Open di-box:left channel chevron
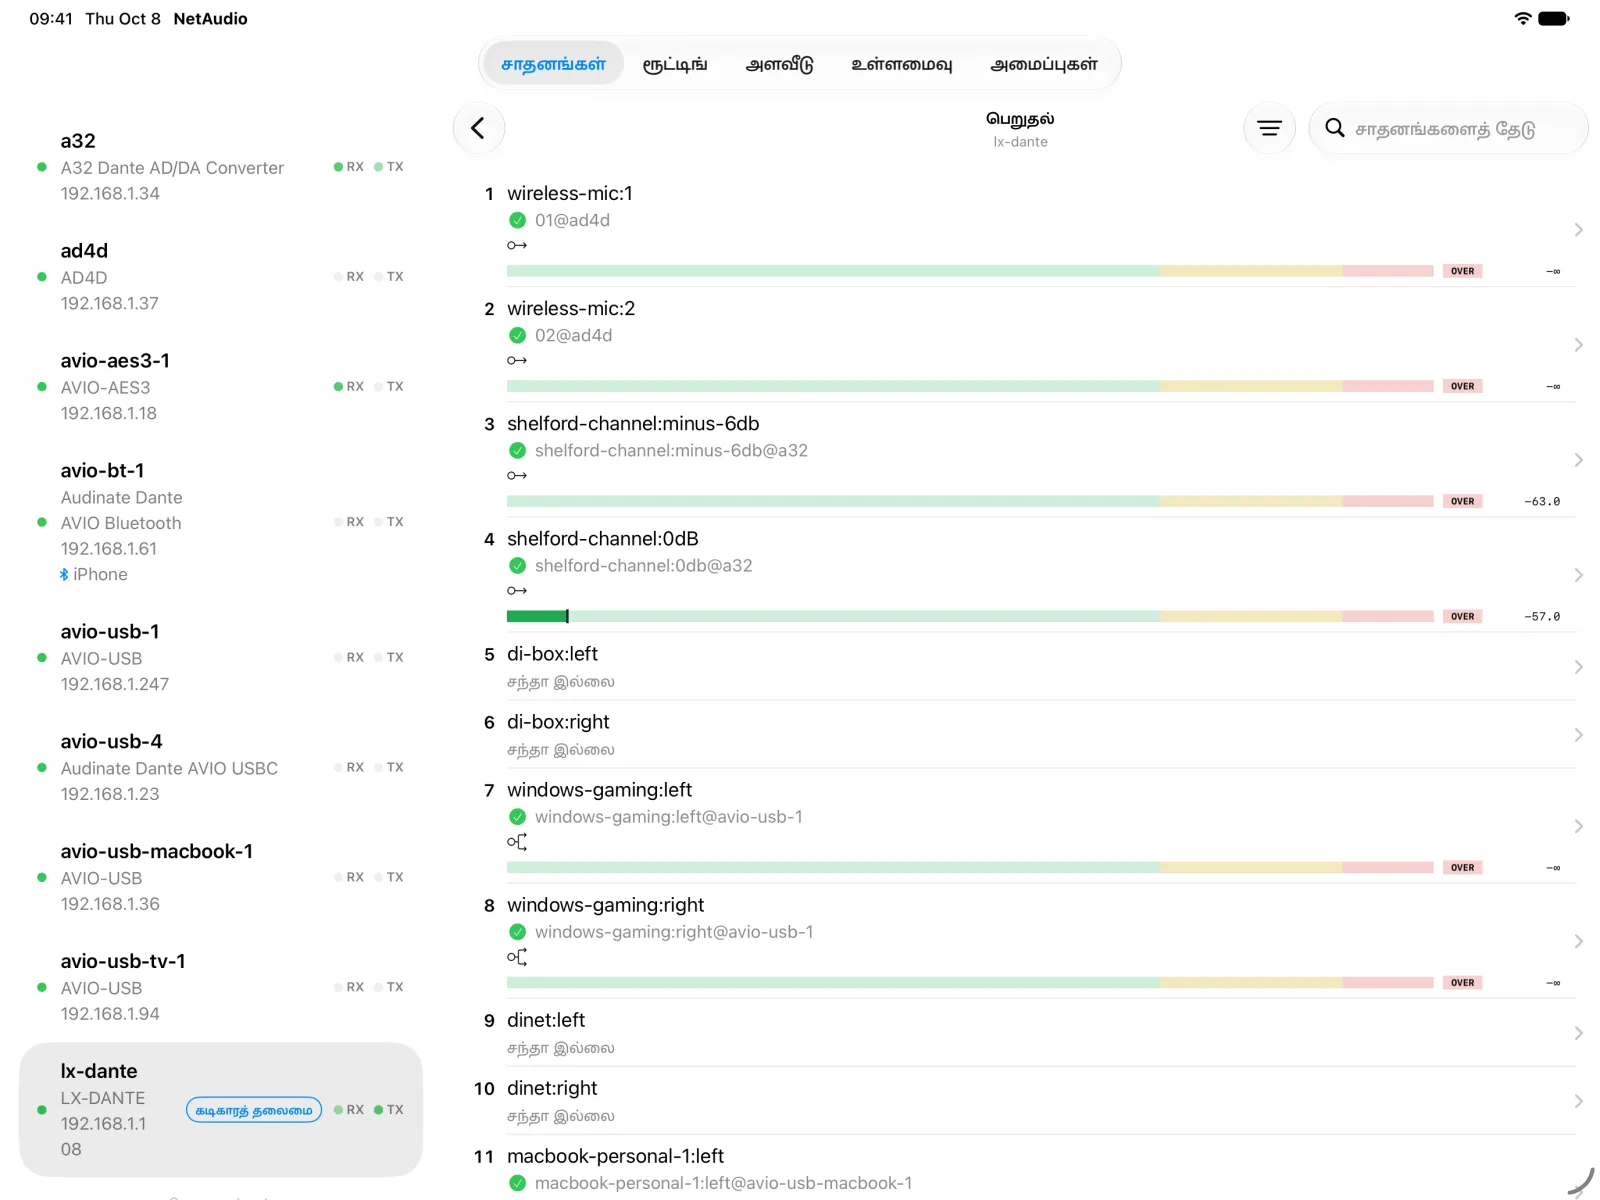The image size is (1600, 1200). [1578, 667]
